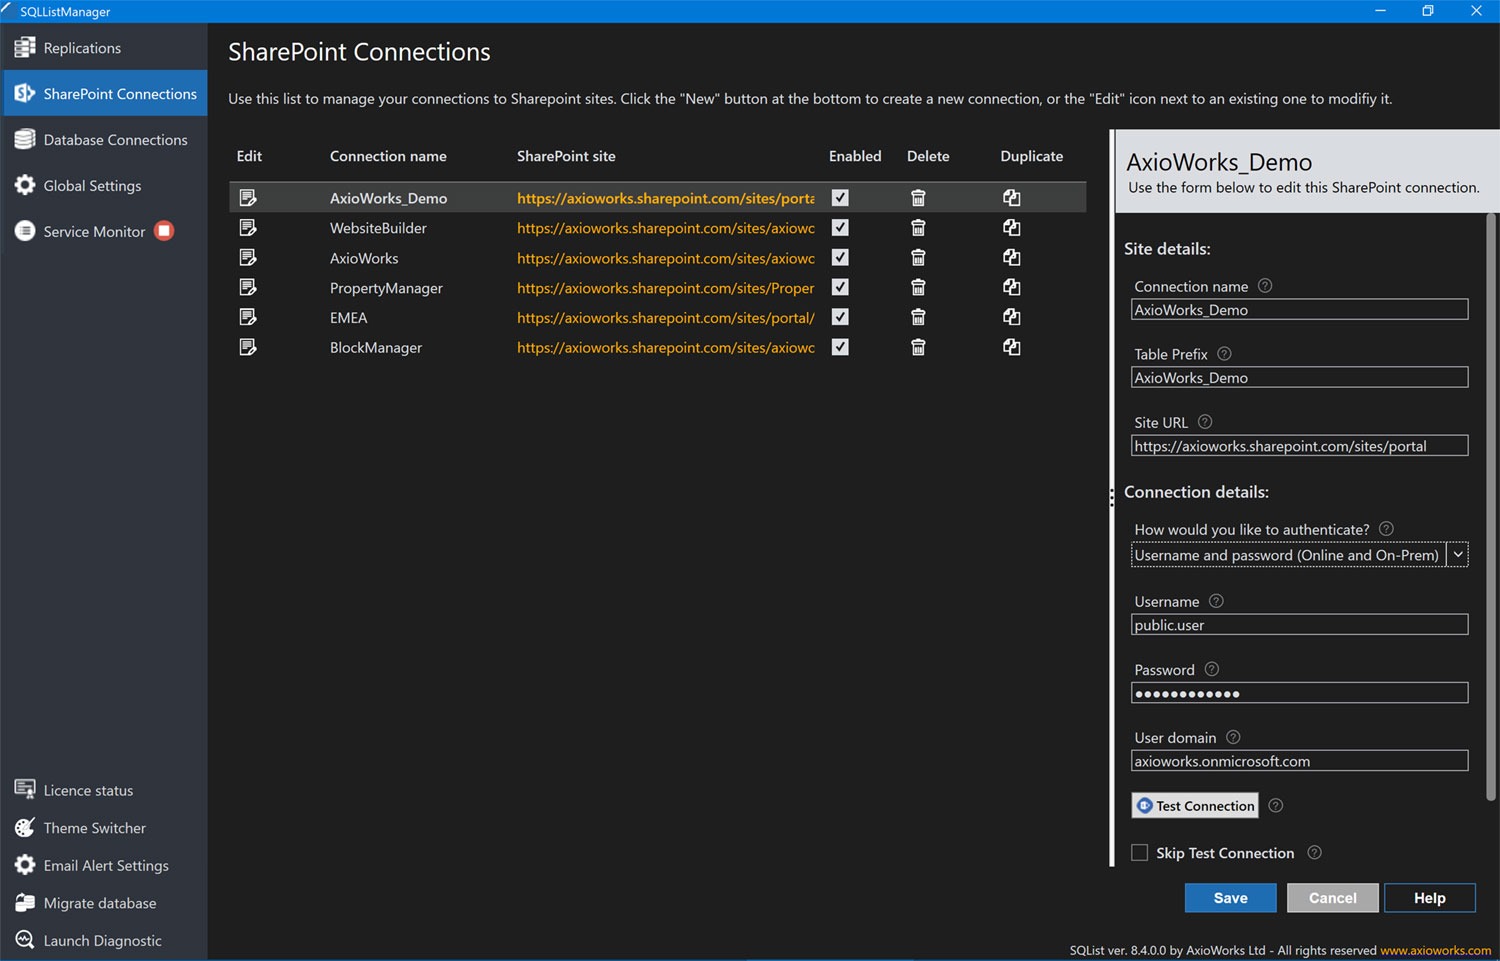This screenshot has width=1500, height=961.
Task: Open the Service Monitor panel
Action: point(90,231)
